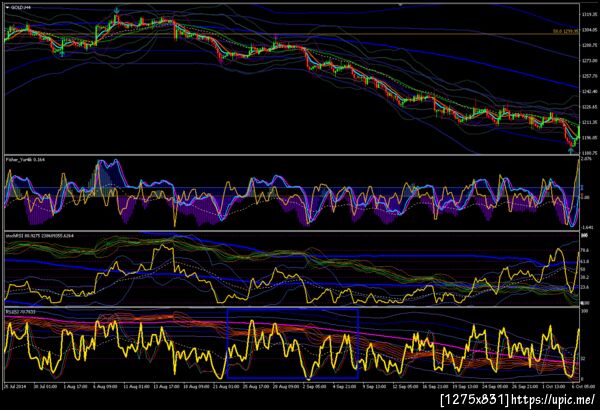The width and height of the screenshot is (600, 410).
Task: Click the 1 Oct 13:00 time axis label
Action: [x=553, y=387]
